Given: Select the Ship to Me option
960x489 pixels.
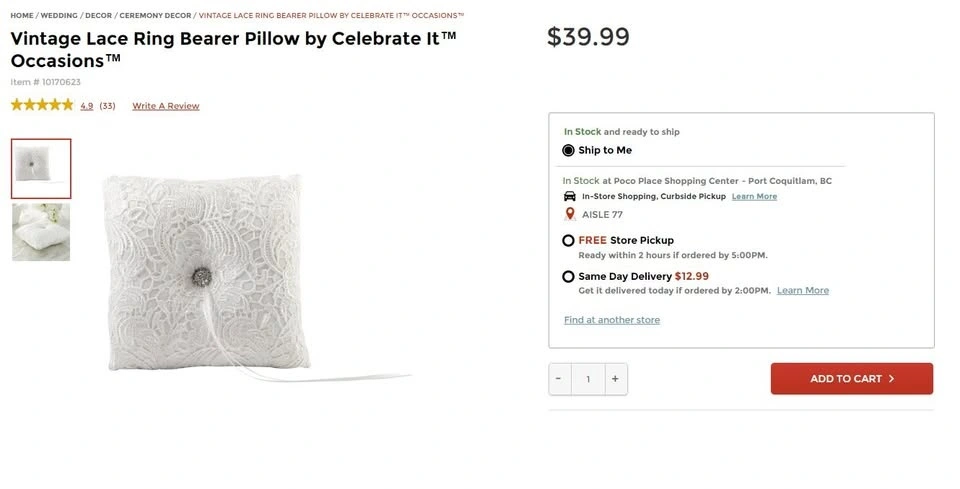Looking at the screenshot, I should [568, 151].
